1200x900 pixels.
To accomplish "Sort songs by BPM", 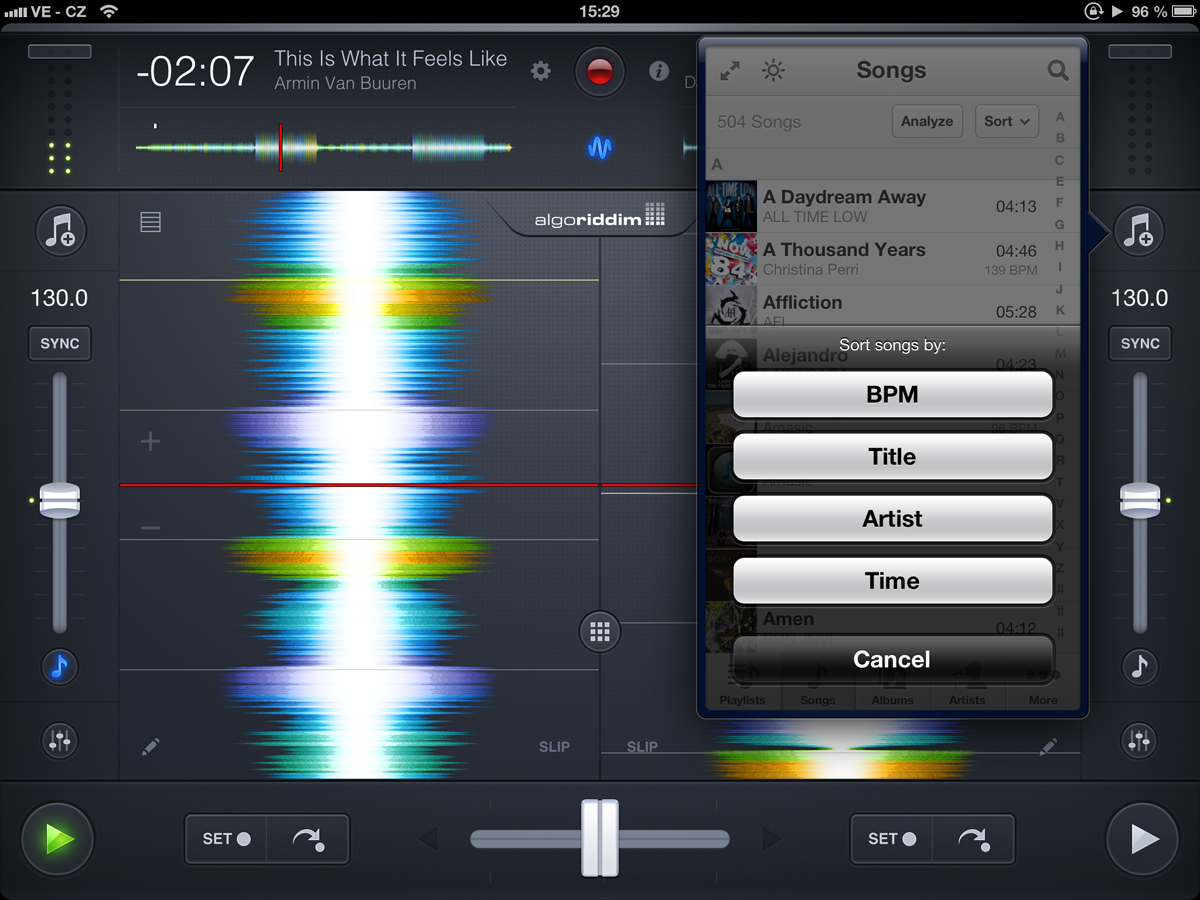I will click(892, 395).
